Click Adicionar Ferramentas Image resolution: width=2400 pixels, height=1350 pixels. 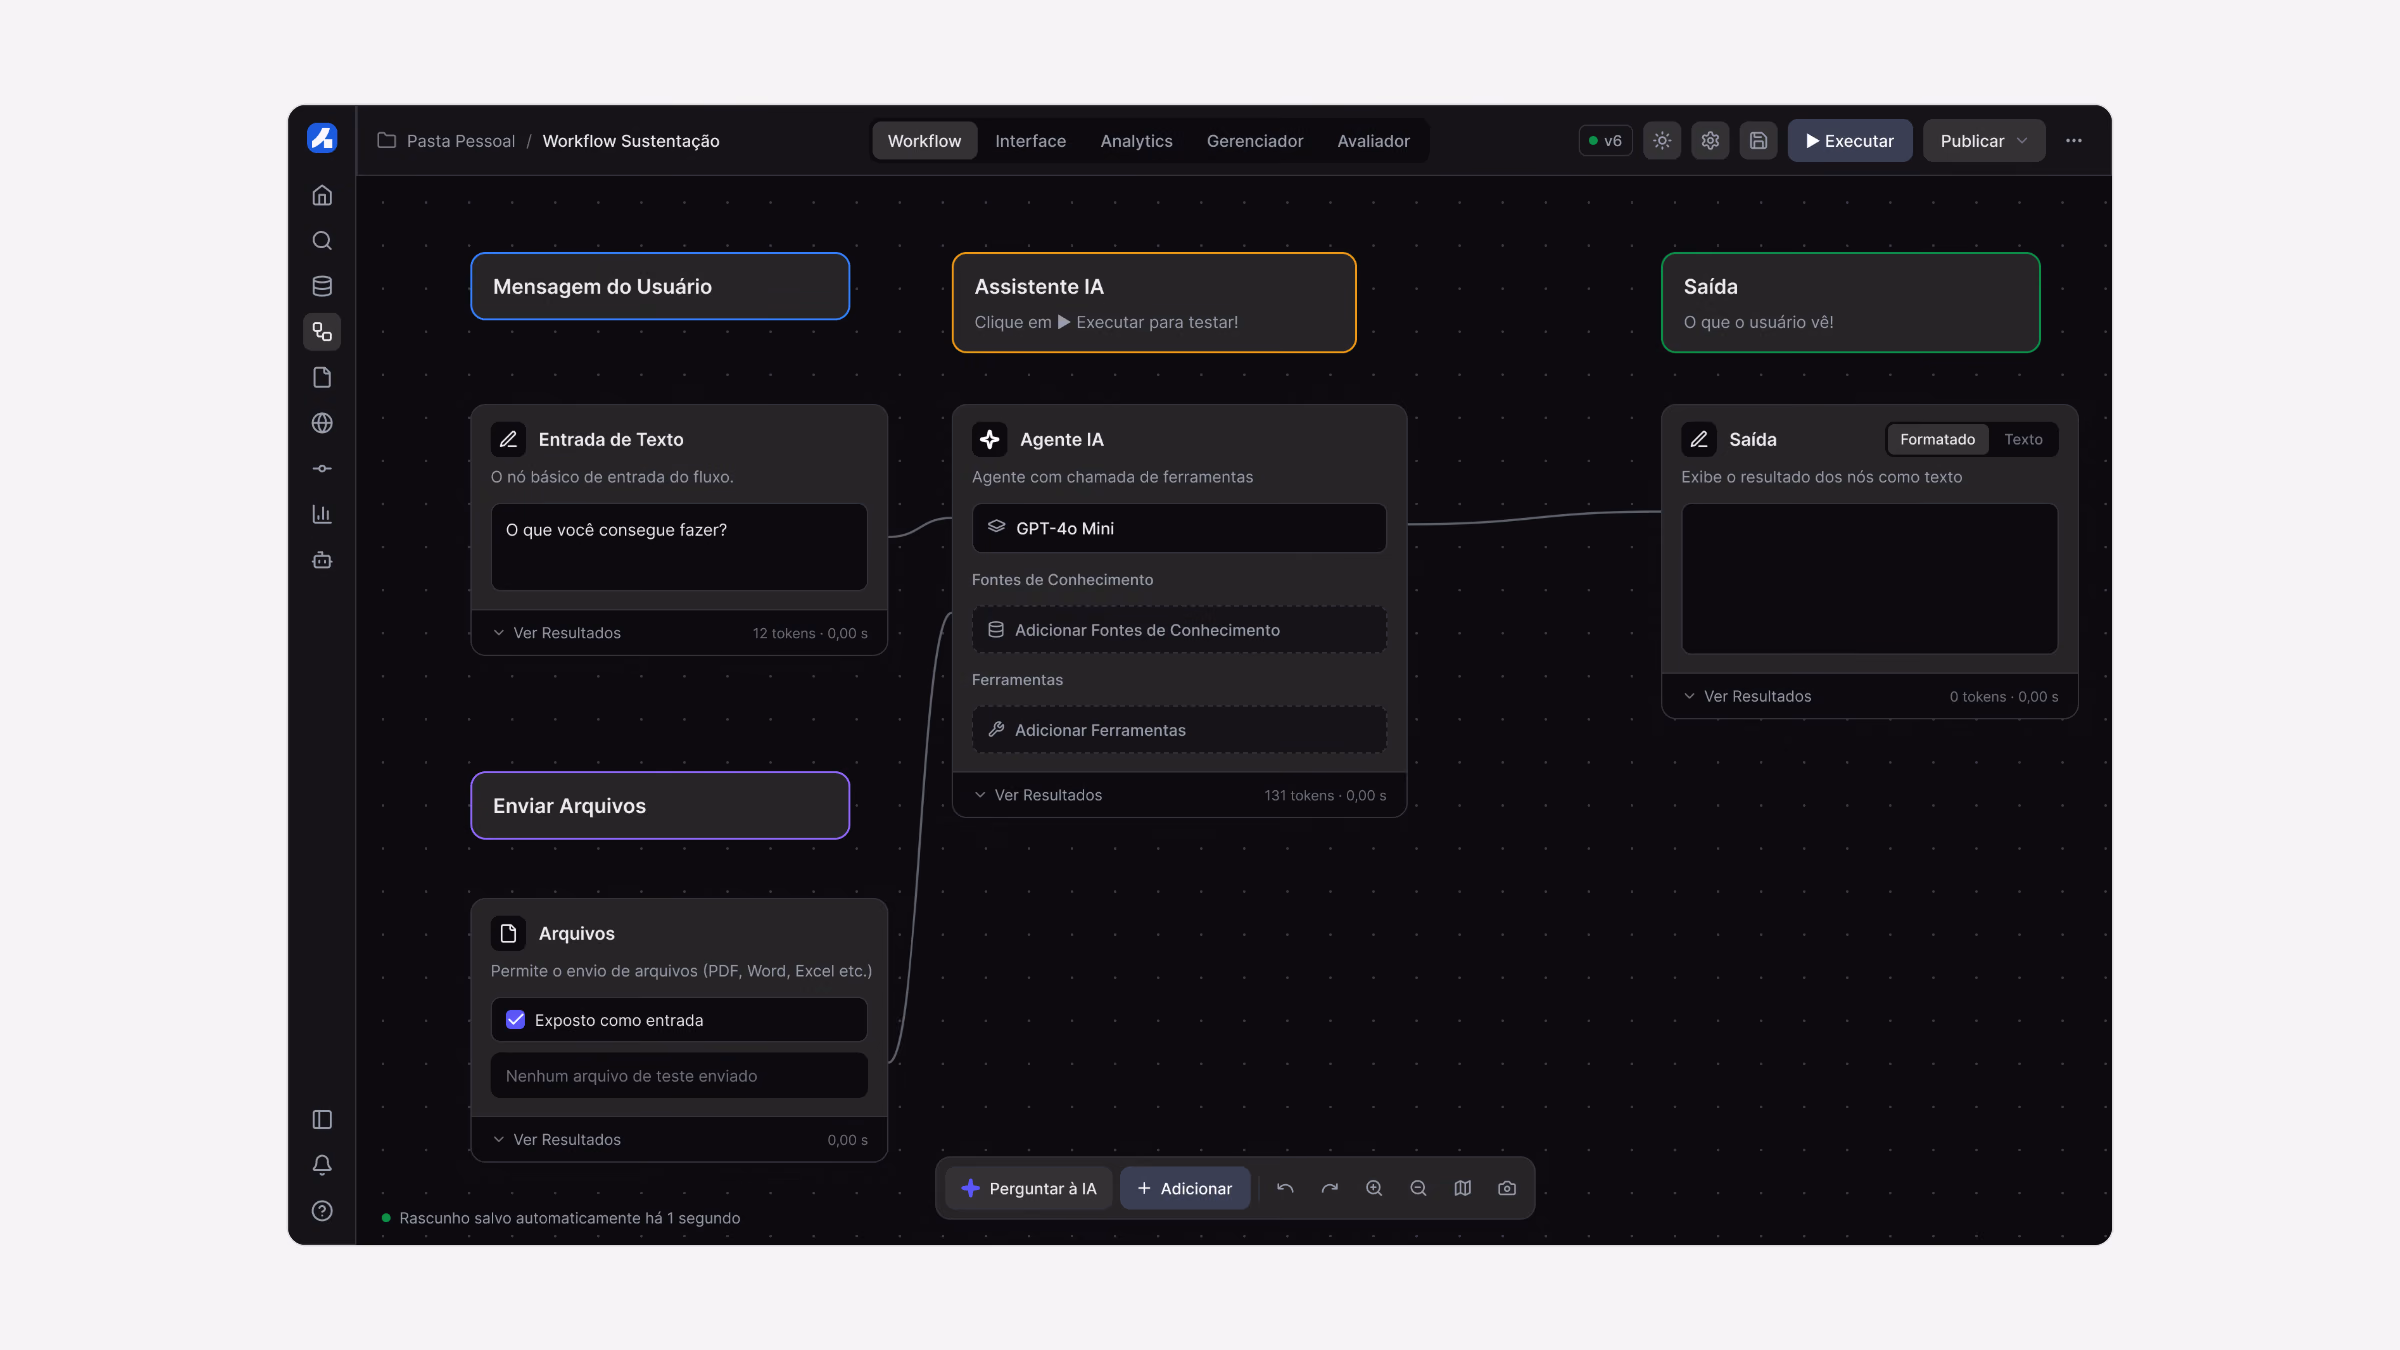[1179, 730]
